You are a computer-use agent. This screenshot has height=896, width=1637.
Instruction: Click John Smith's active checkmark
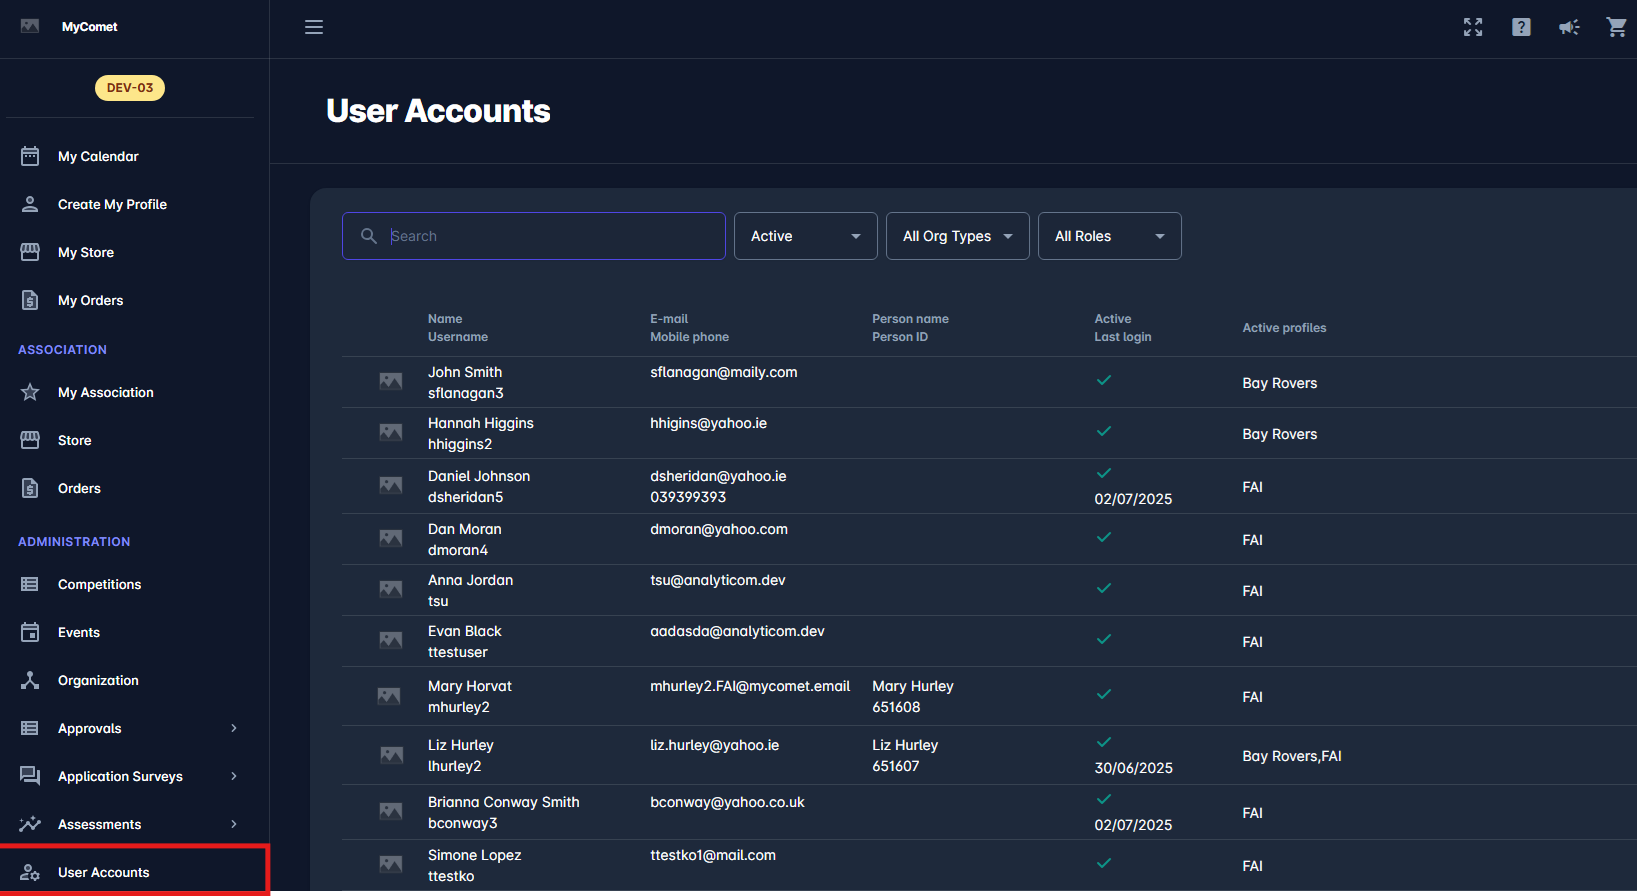pos(1104,380)
